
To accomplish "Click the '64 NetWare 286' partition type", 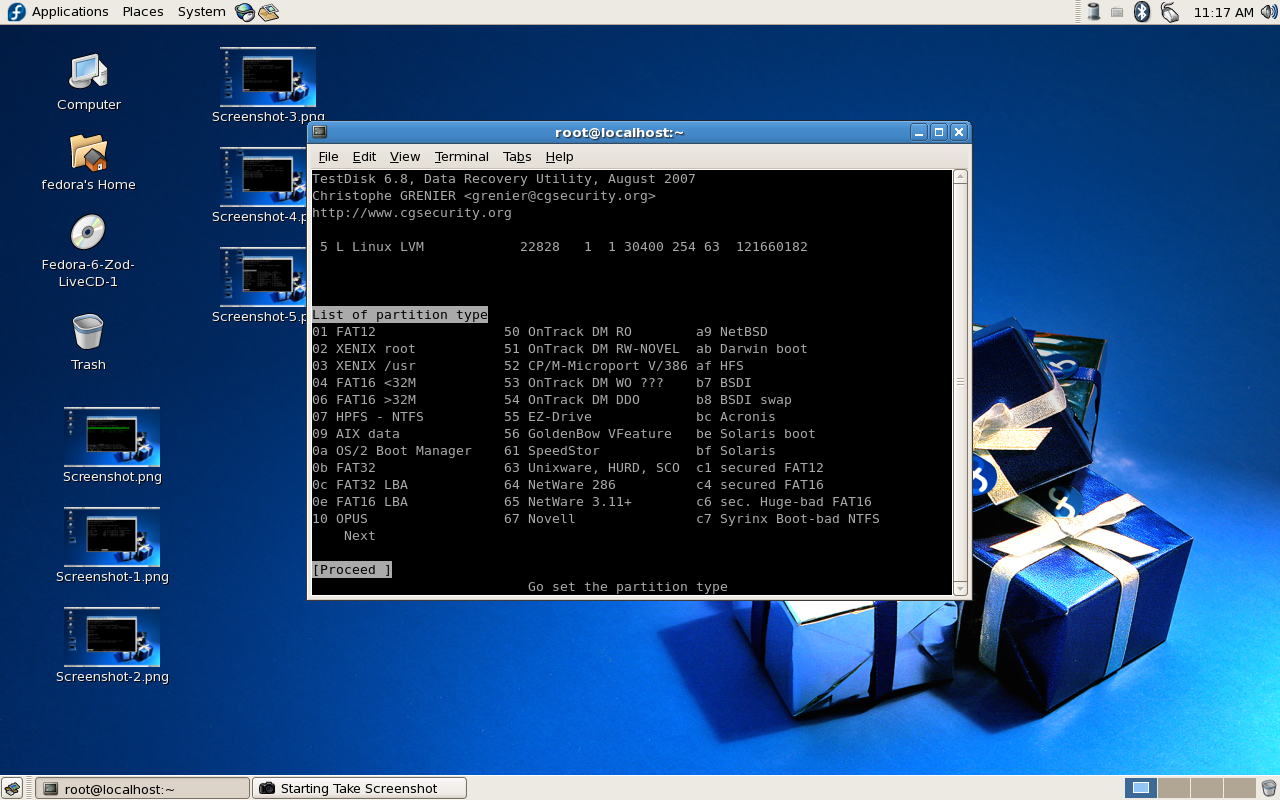I will coord(560,484).
